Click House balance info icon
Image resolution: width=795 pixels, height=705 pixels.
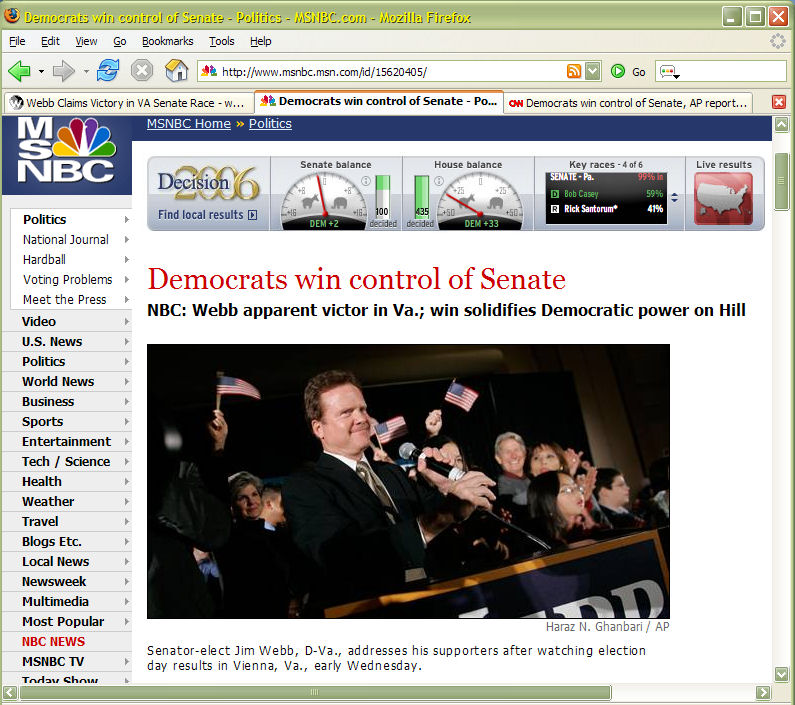pyautogui.click(x=439, y=181)
